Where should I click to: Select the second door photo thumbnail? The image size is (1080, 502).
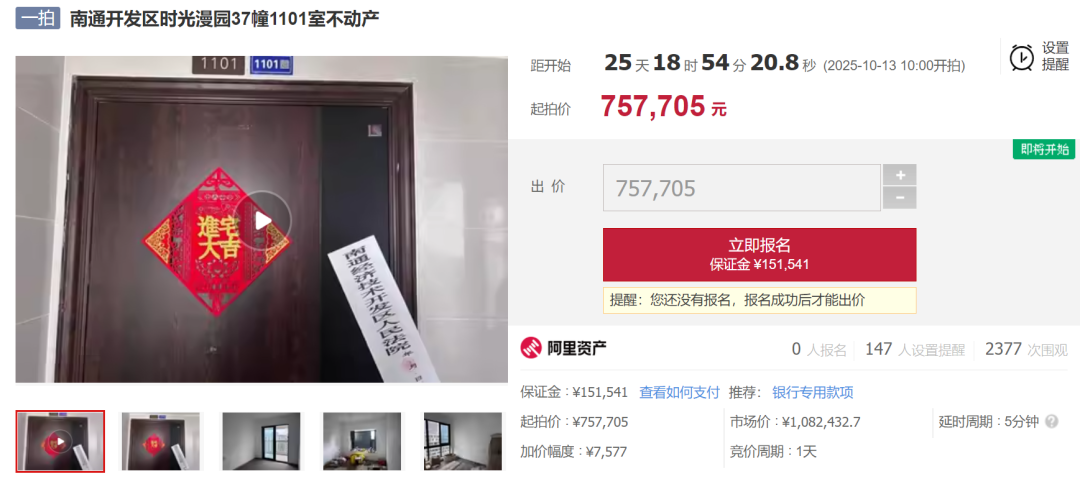point(161,441)
